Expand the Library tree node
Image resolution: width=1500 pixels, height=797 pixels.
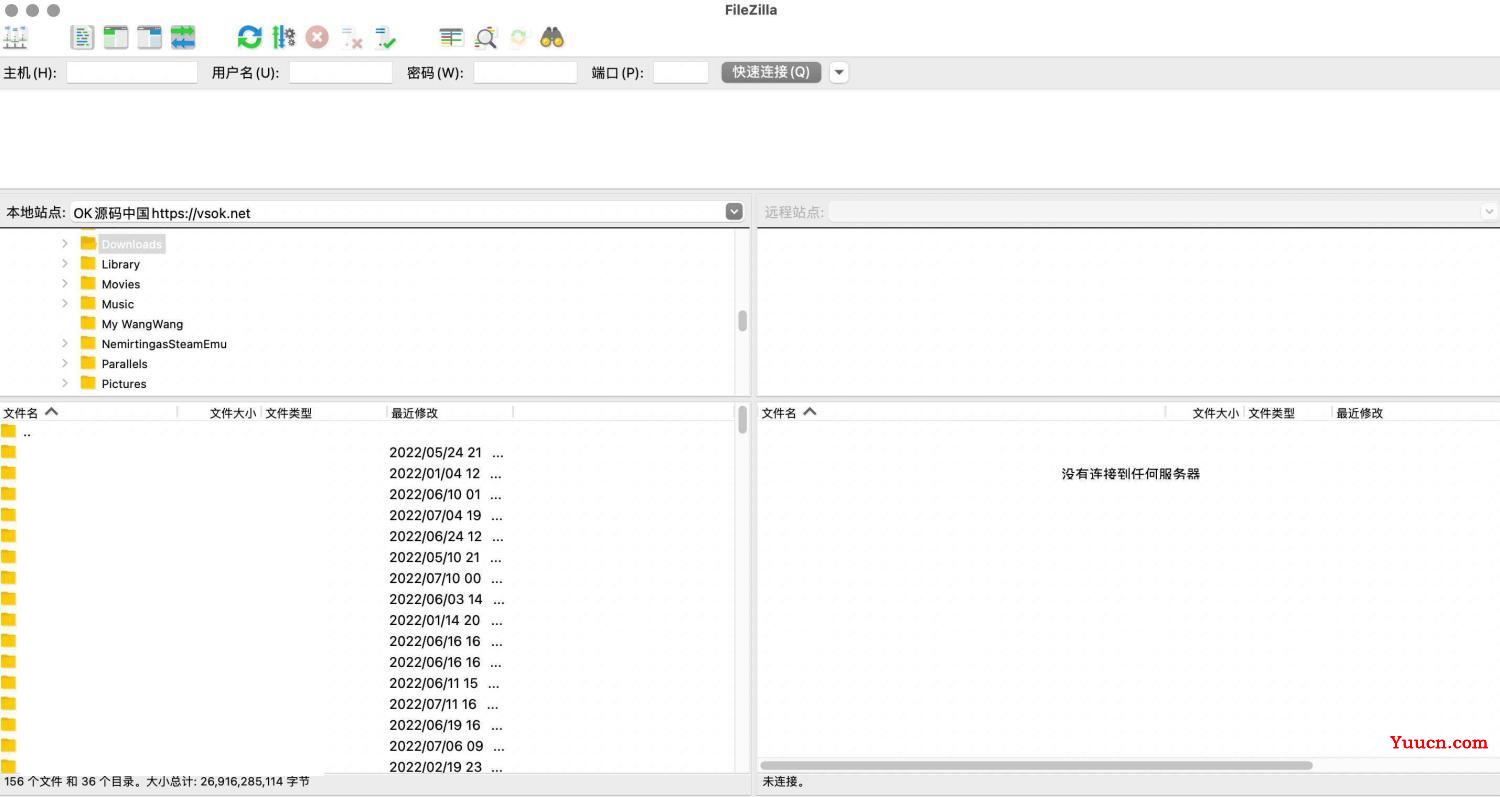click(x=65, y=263)
